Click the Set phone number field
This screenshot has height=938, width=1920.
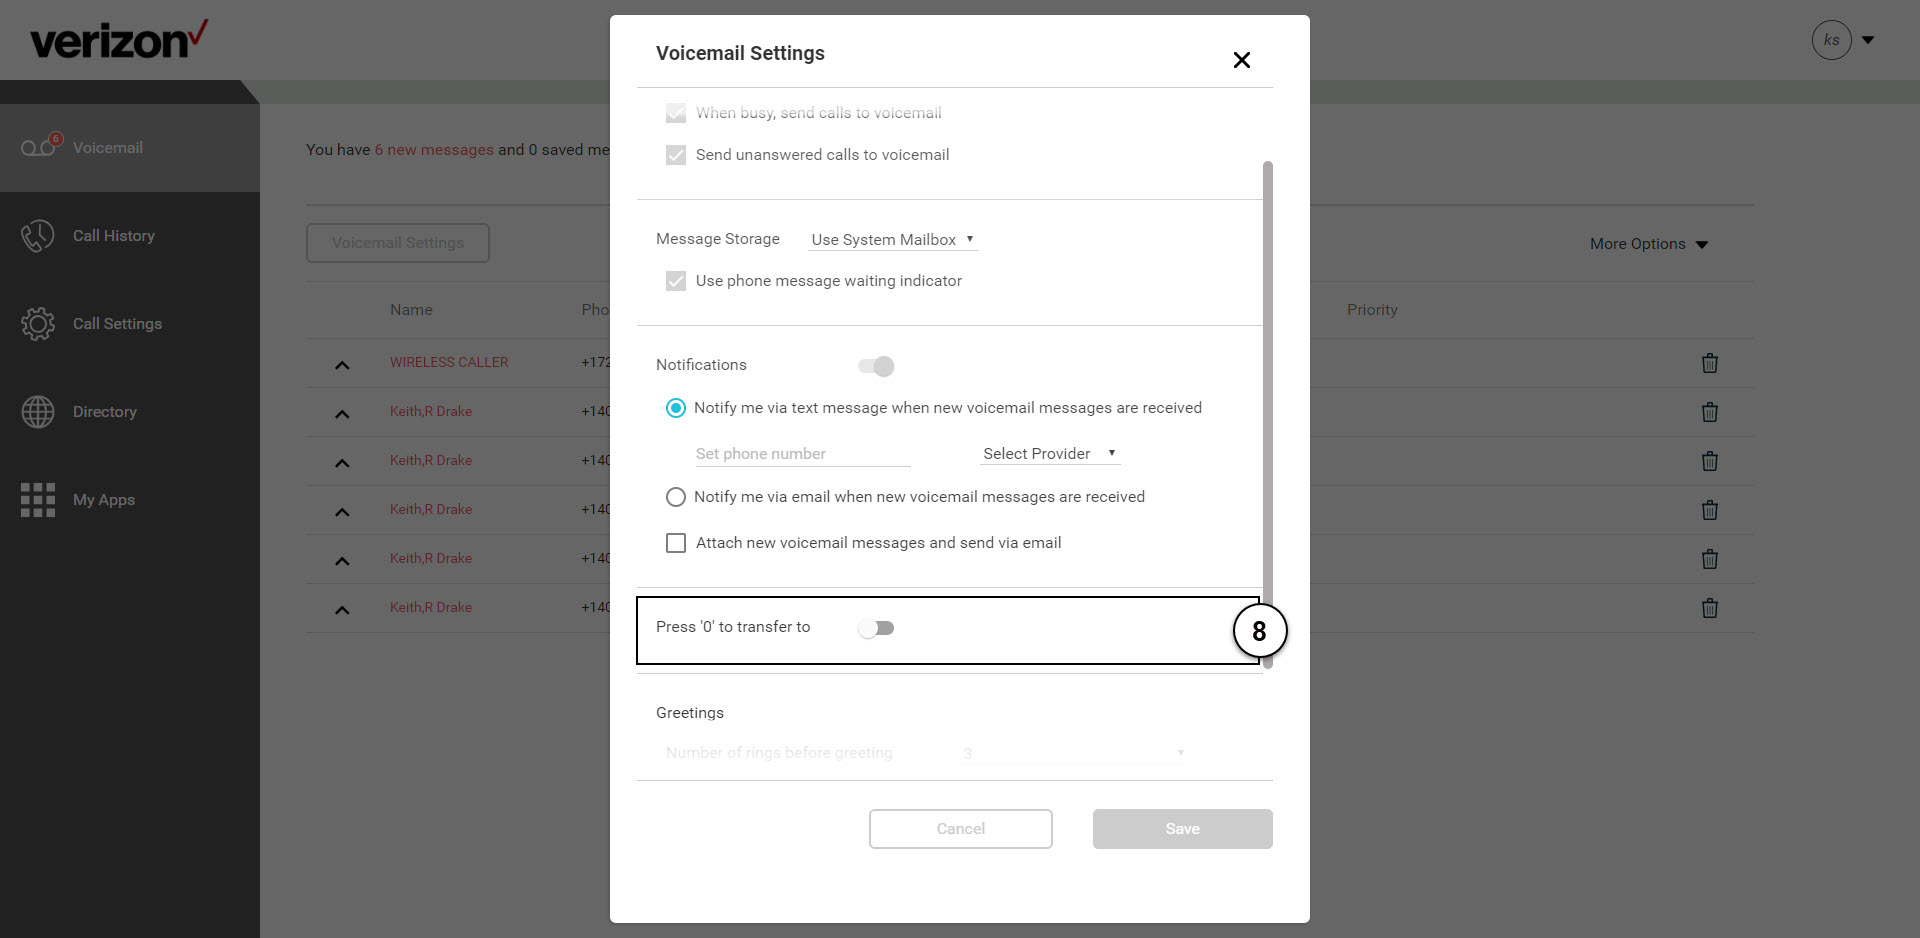[803, 454]
